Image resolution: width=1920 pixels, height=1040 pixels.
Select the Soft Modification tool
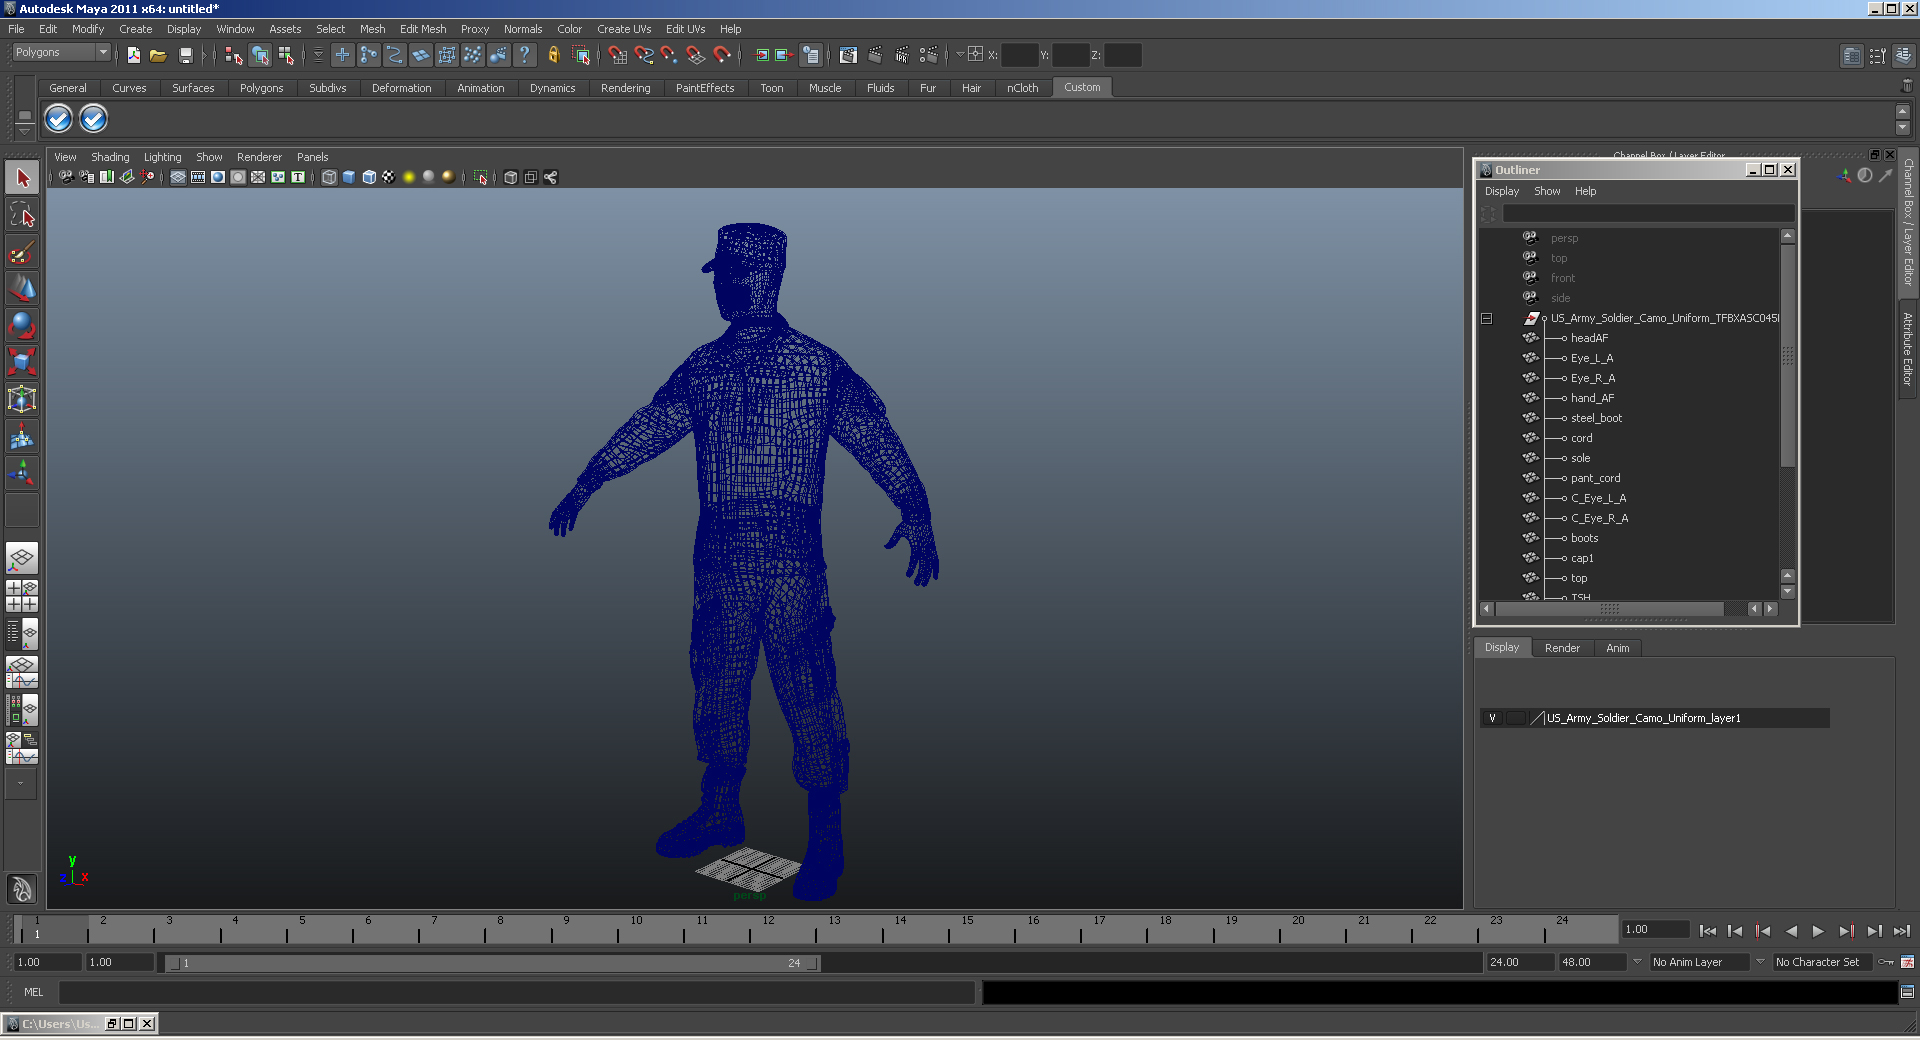22,436
